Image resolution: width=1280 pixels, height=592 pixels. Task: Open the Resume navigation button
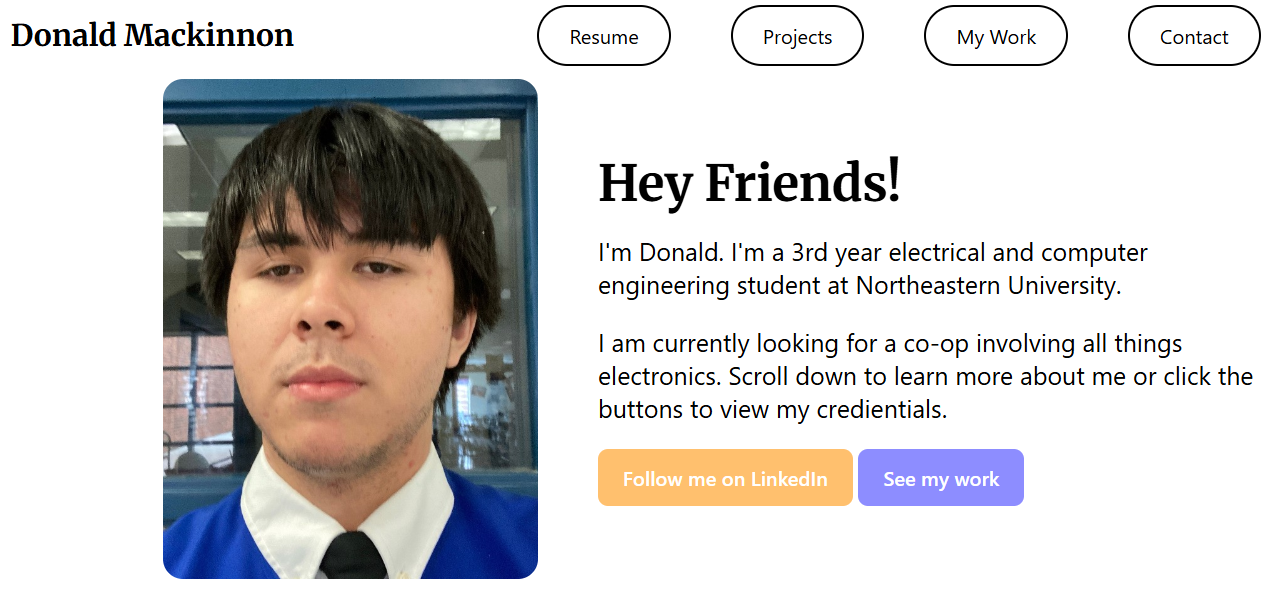(x=603, y=37)
